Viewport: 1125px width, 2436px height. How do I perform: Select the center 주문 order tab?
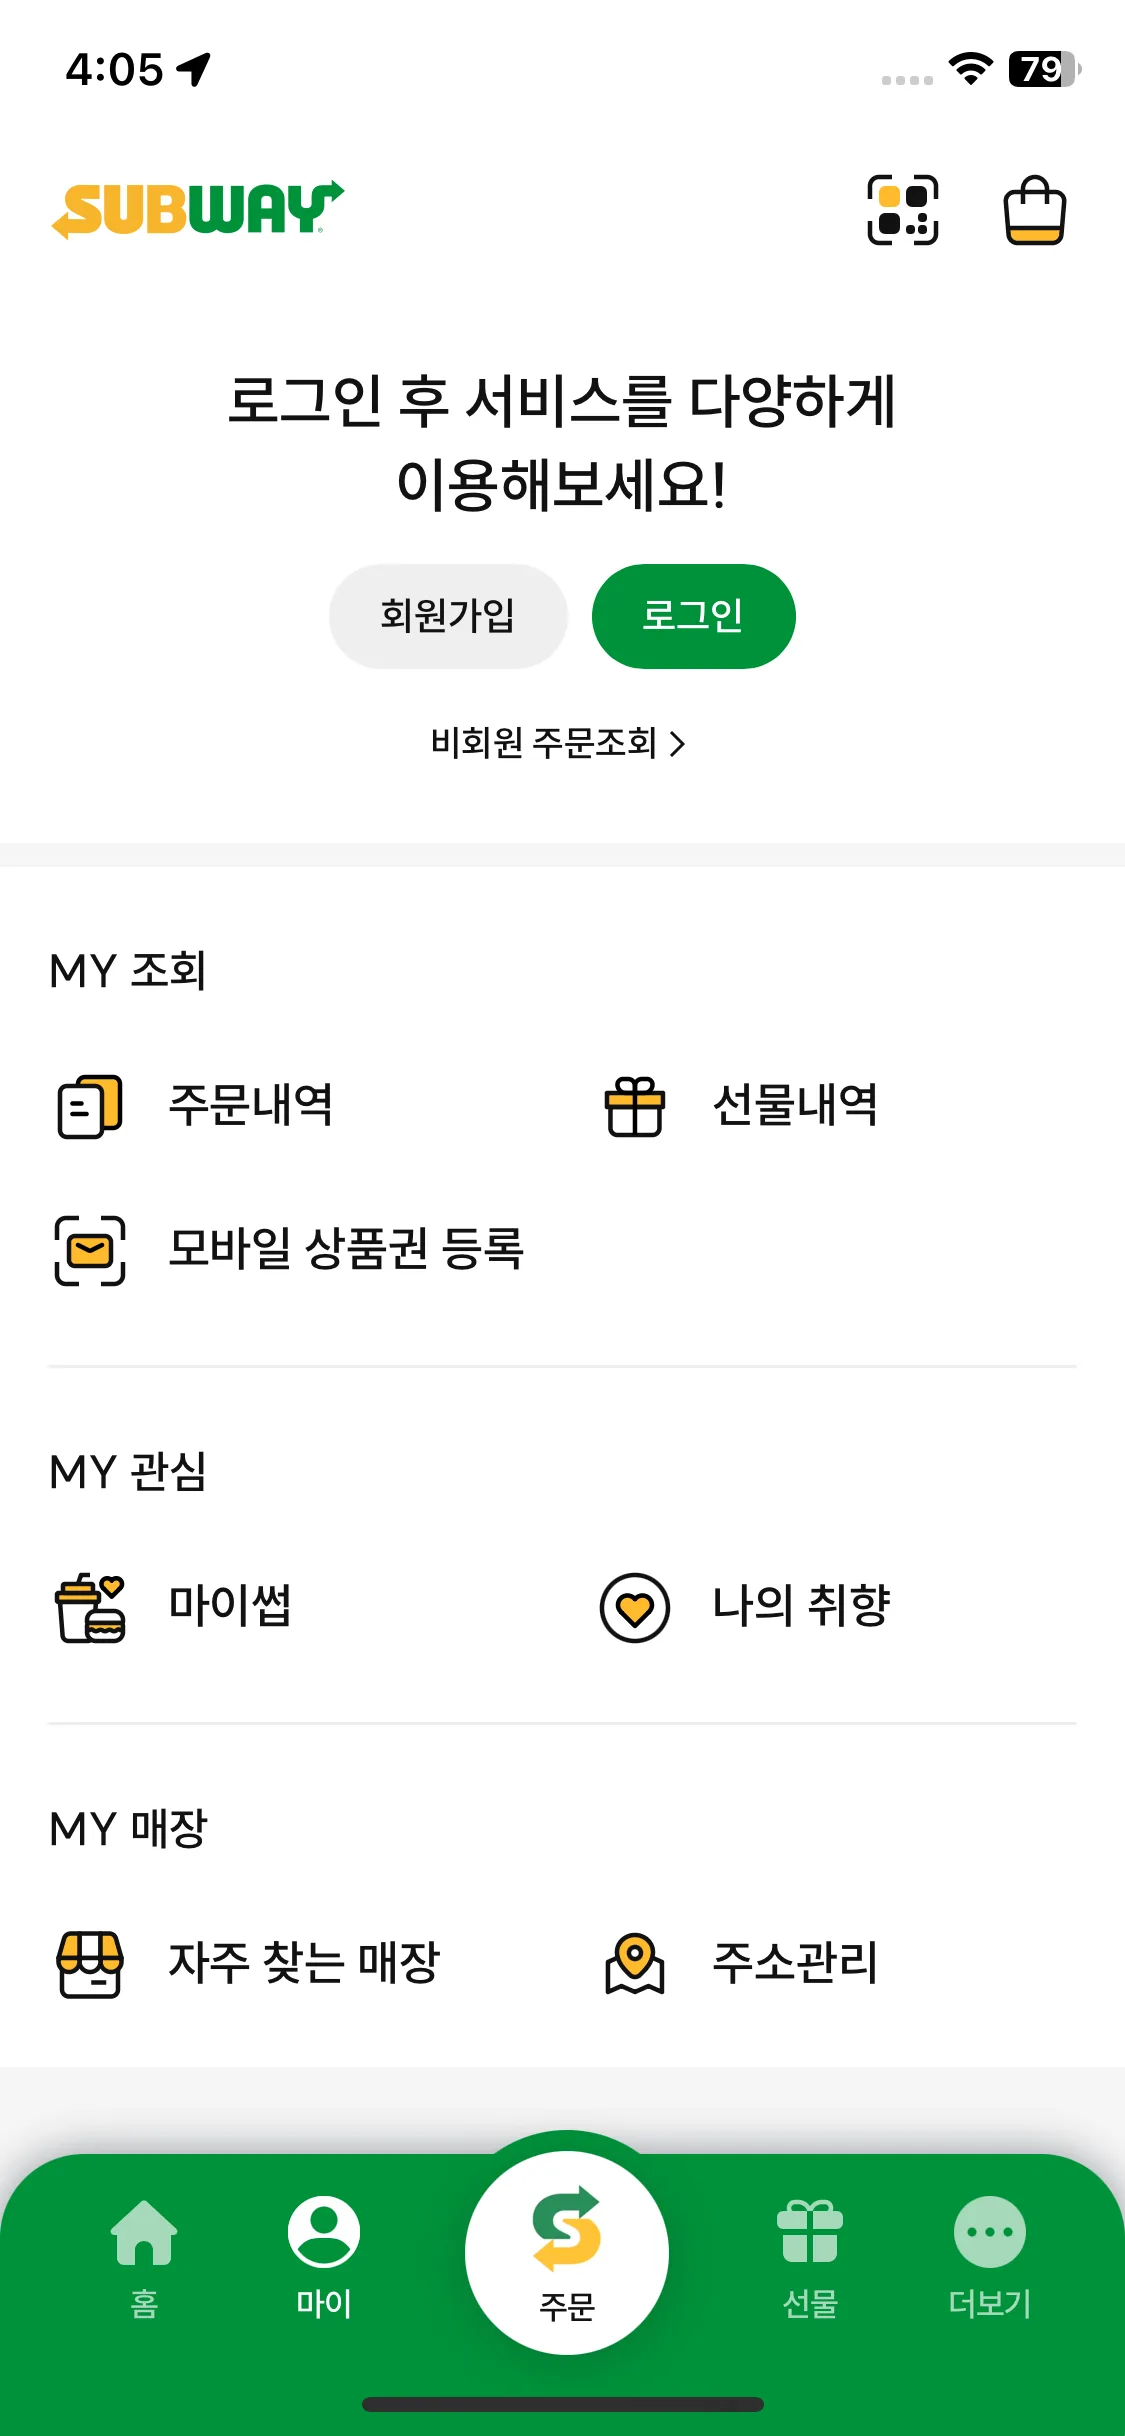567,2252
